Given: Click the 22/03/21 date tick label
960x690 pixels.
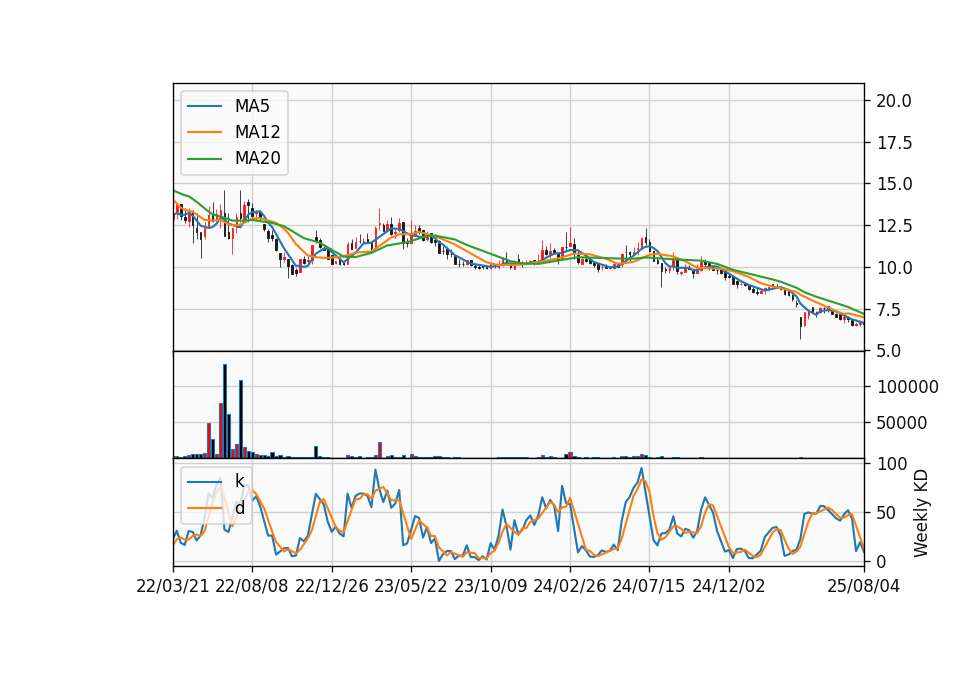Looking at the screenshot, I should (173, 586).
